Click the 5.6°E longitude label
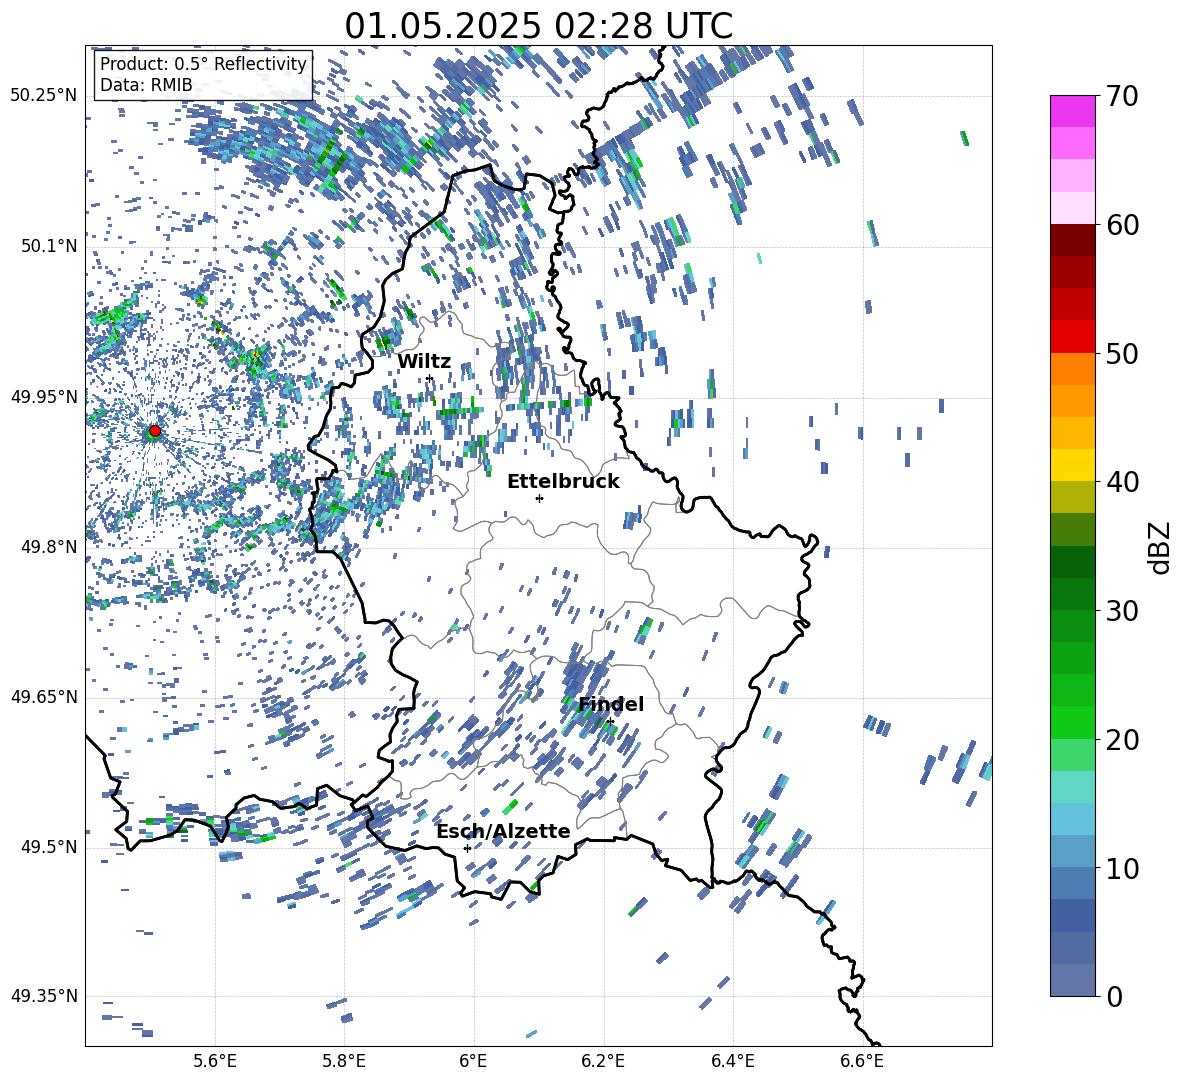The image size is (1184, 1081). [215, 1061]
